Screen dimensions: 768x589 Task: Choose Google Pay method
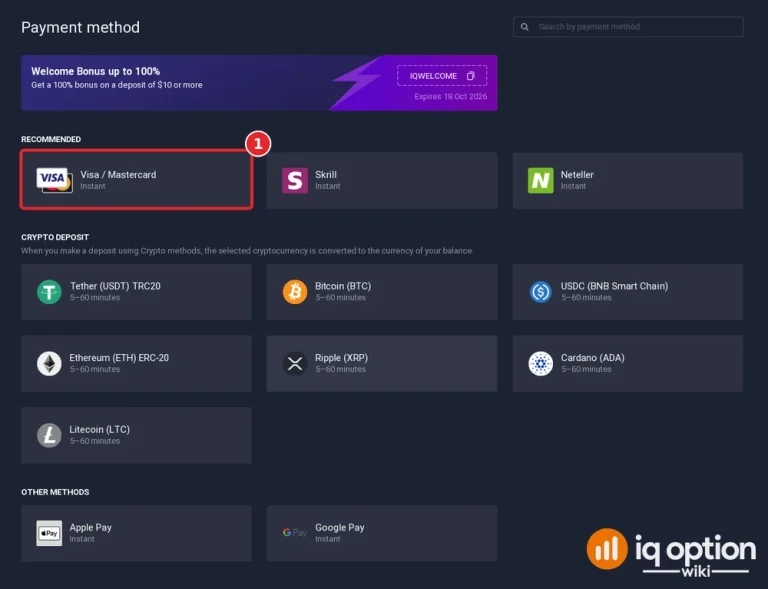pos(382,533)
